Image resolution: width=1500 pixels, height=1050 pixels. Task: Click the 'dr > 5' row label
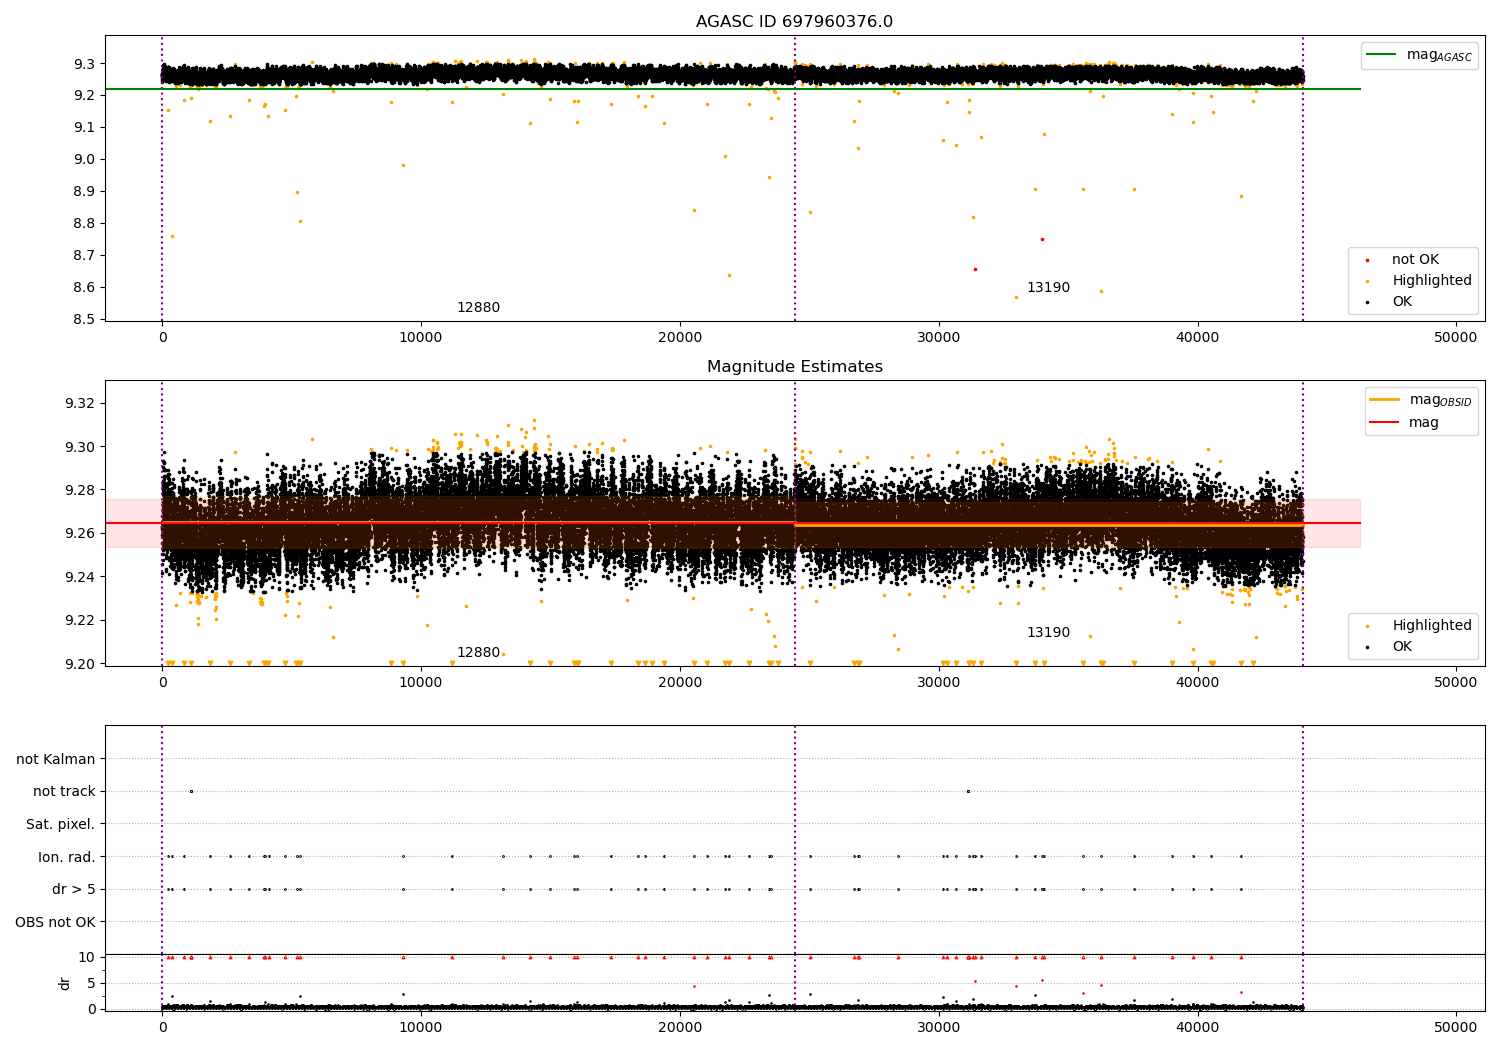click(x=74, y=889)
